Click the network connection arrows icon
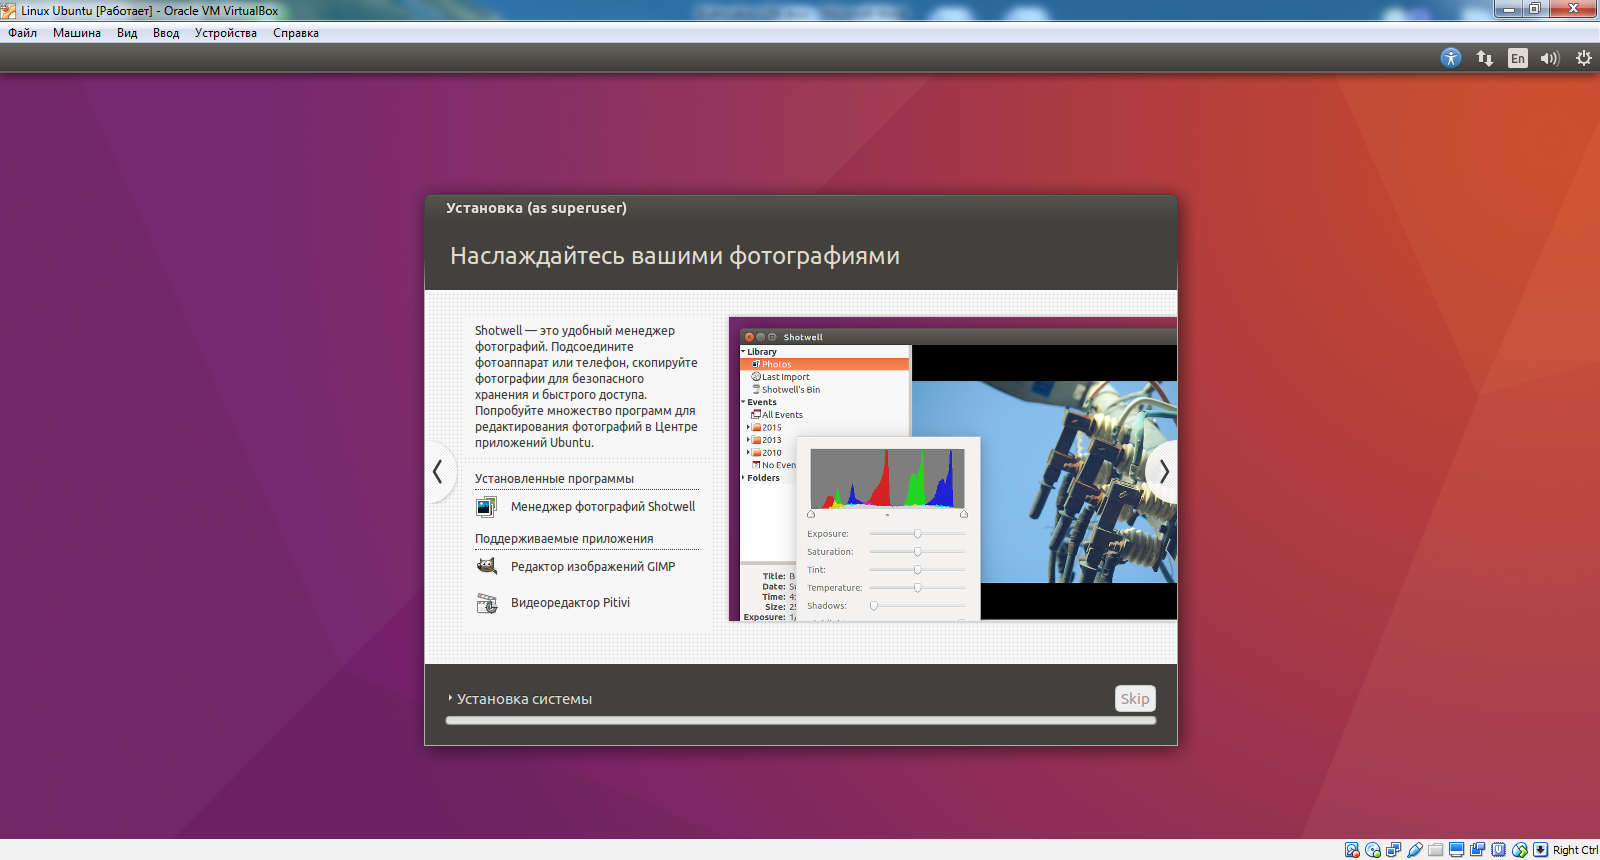 pyautogui.click(x=1485, y=58)
